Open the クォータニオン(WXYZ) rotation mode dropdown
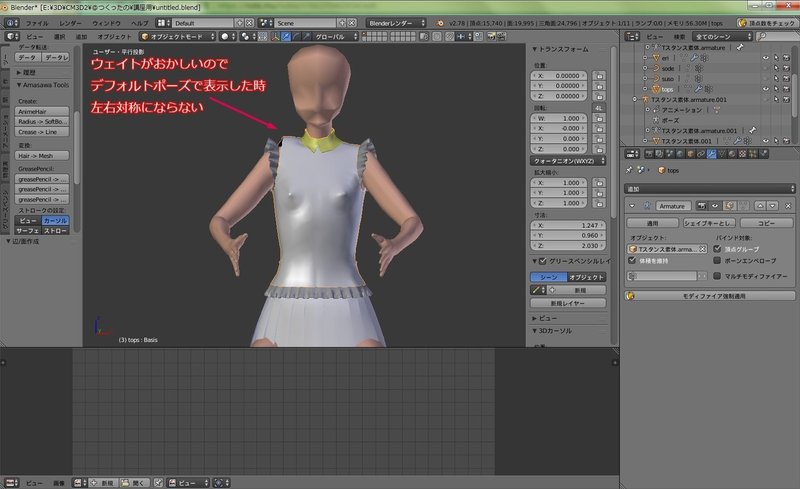The width and height of the screenshot is (800, 489). click(x=568, y=160)
